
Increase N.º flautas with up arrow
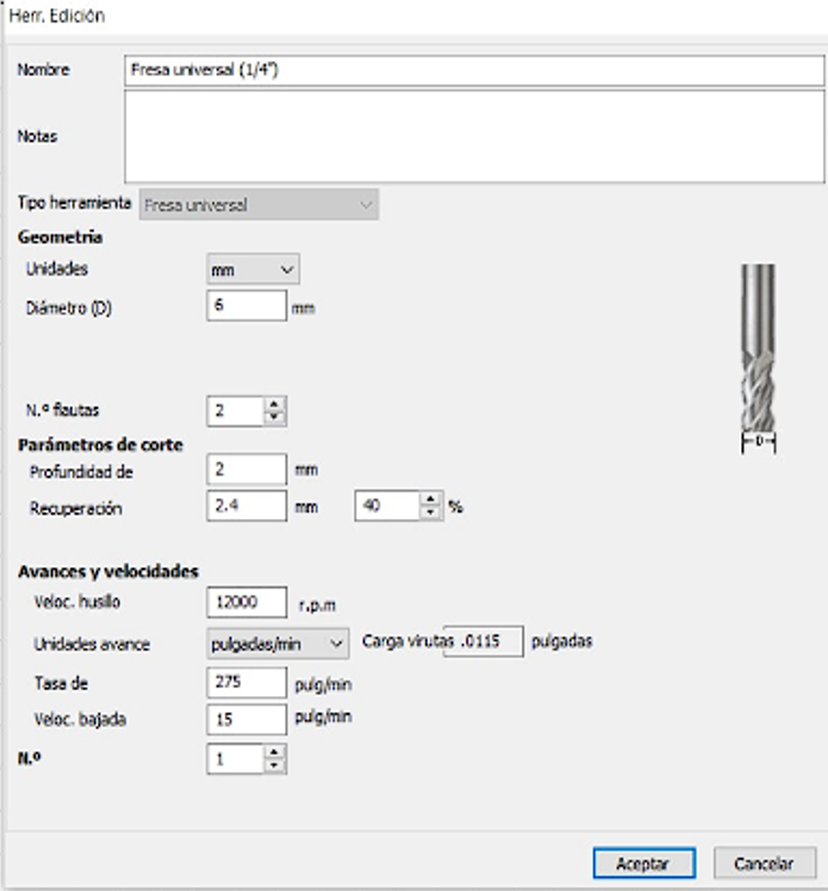tap(274, 404)
